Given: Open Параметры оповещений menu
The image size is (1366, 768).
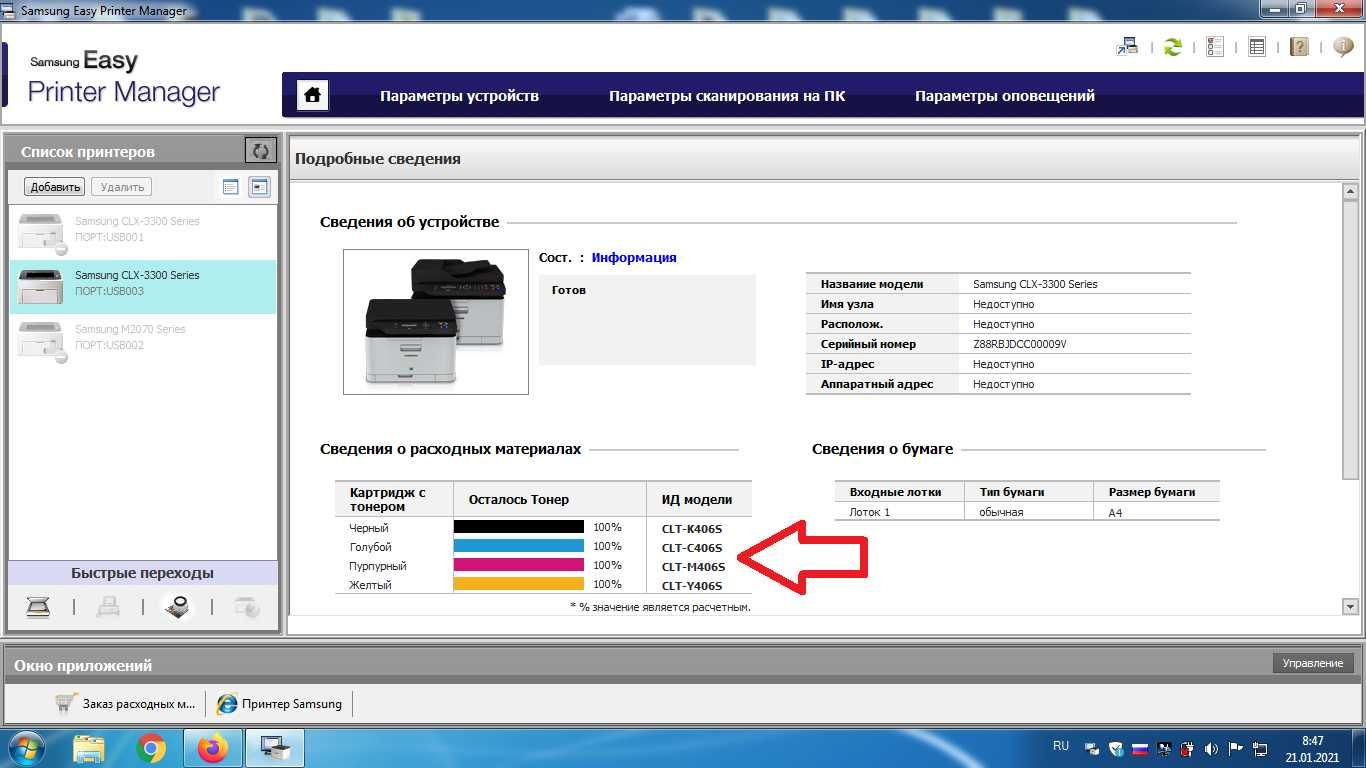Looking at the screenshot, I should [x=1005, y=96].
